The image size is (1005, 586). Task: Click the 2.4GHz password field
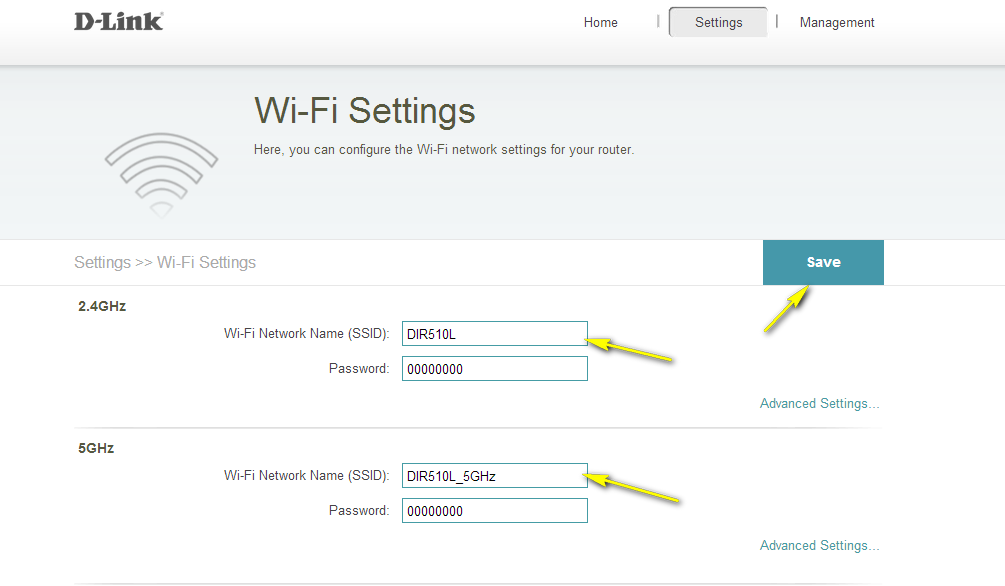[494, 369]
